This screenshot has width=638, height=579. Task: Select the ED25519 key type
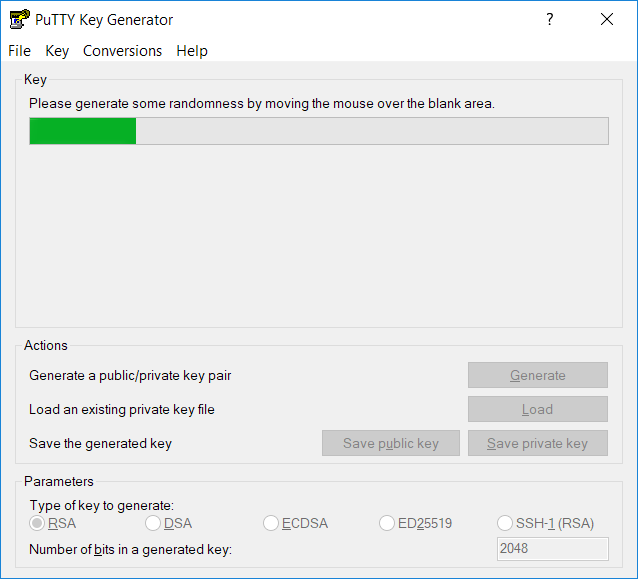point(415,523)
